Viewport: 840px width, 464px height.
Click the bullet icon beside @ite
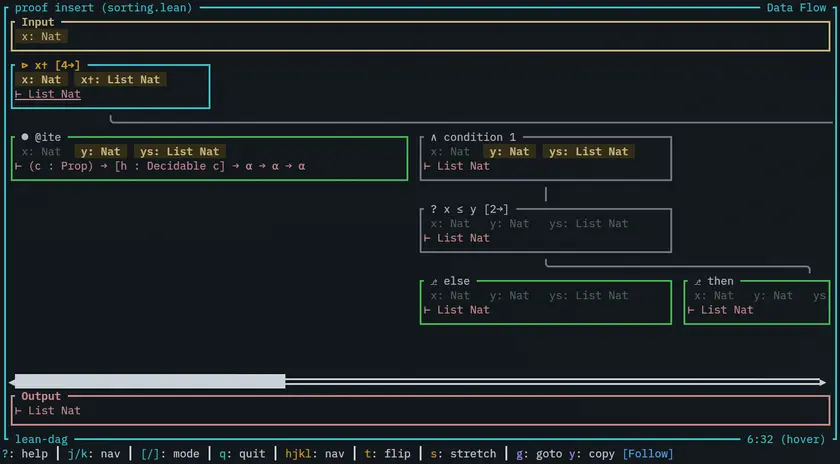(25, 137)
